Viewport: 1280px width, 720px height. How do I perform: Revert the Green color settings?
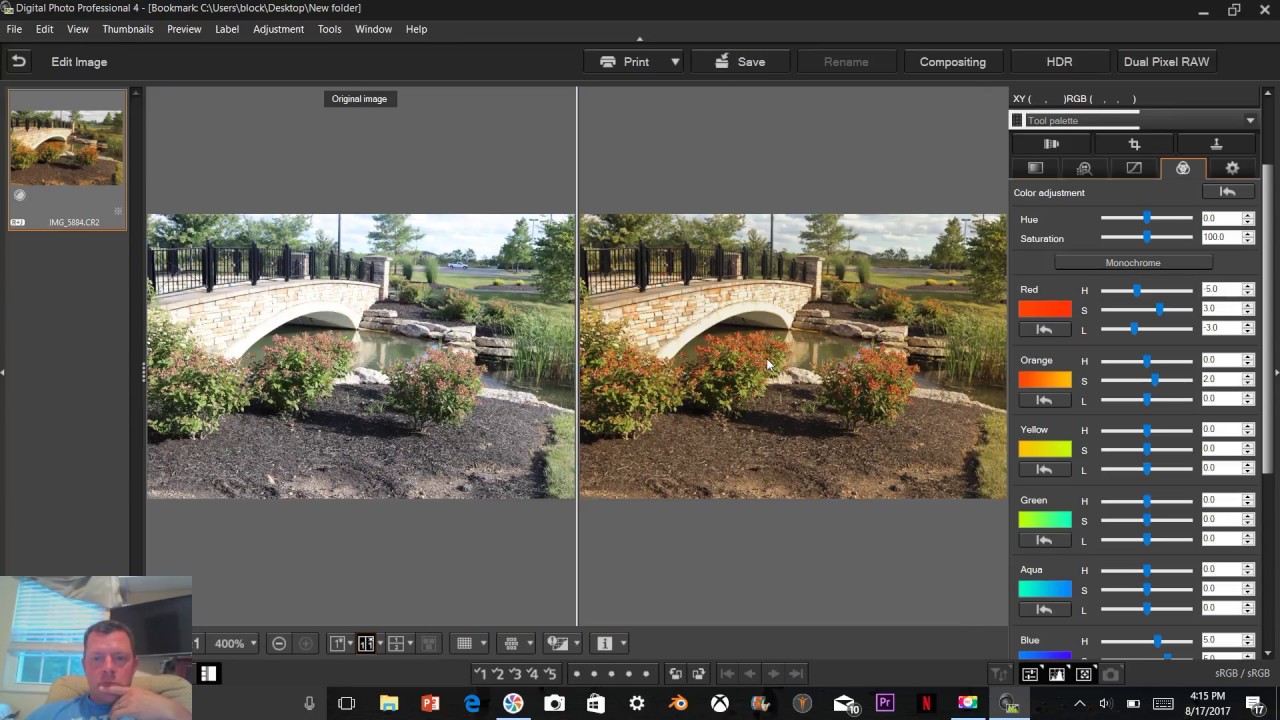click(x=1044, y=540)
